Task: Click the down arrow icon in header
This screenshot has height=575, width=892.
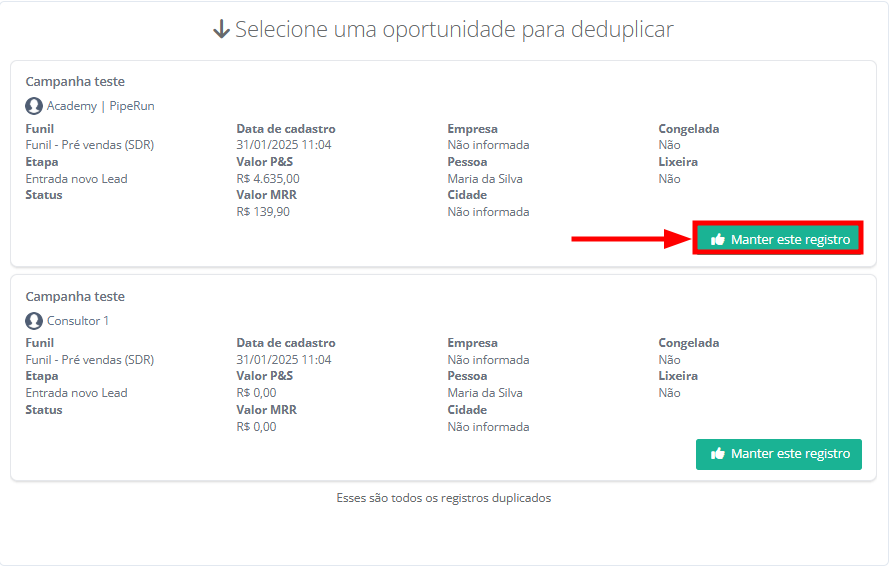Action: pyautogui.click(x=222, y=30)
